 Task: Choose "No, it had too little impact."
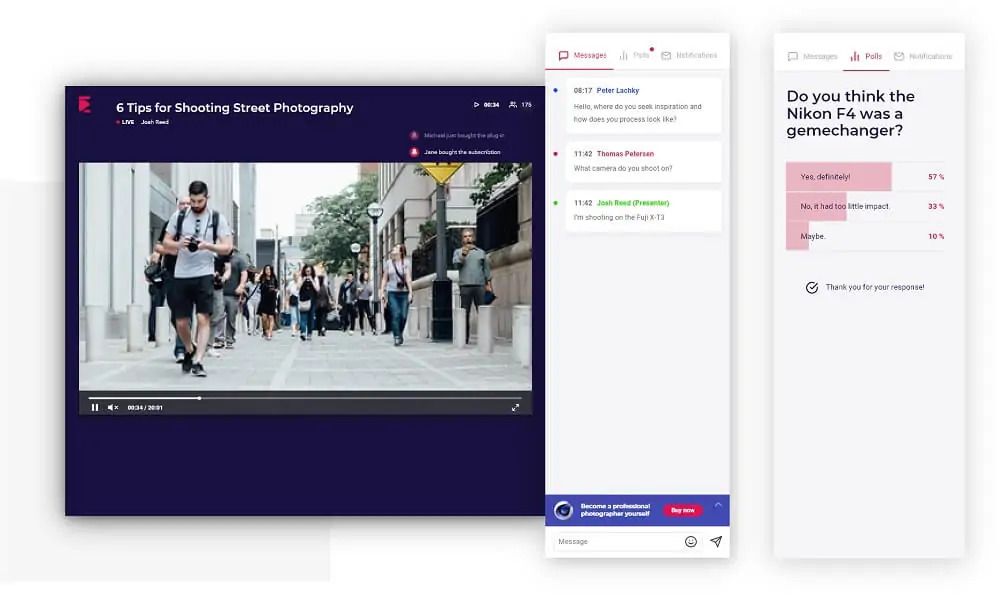(x=845, y=206)
